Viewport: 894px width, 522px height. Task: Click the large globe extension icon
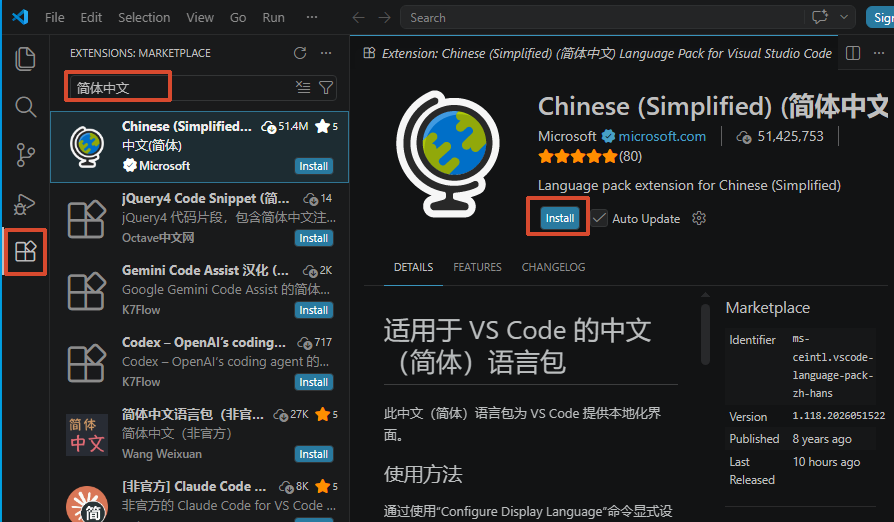449,153
